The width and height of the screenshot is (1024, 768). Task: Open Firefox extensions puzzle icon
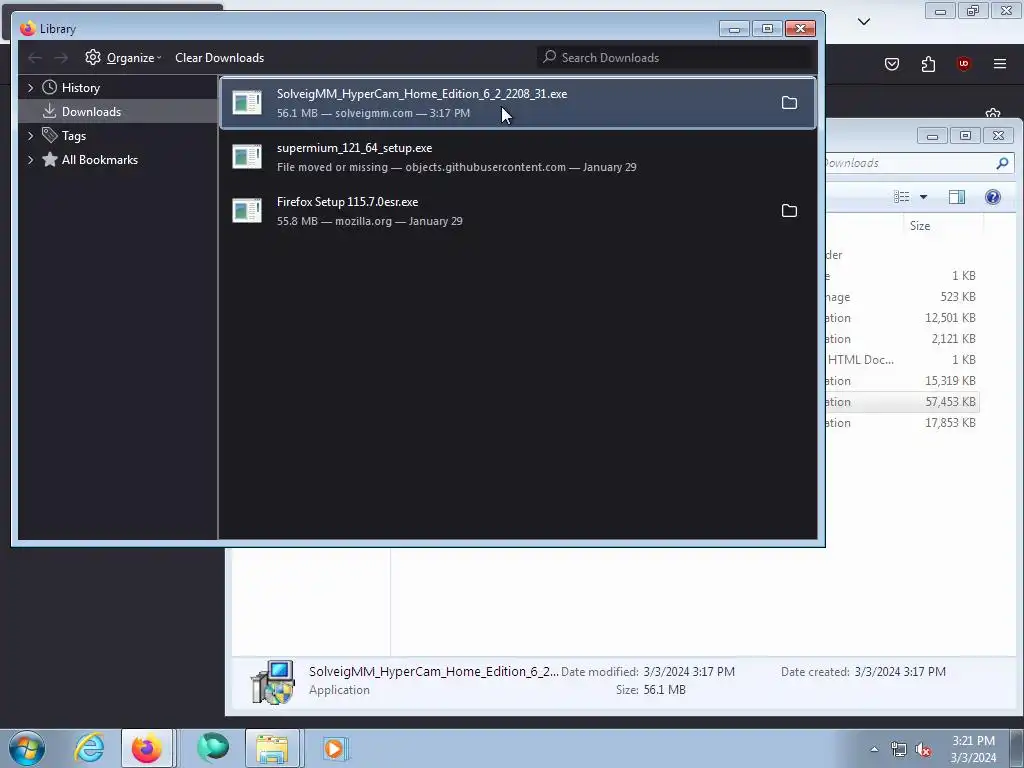[928, 63]
